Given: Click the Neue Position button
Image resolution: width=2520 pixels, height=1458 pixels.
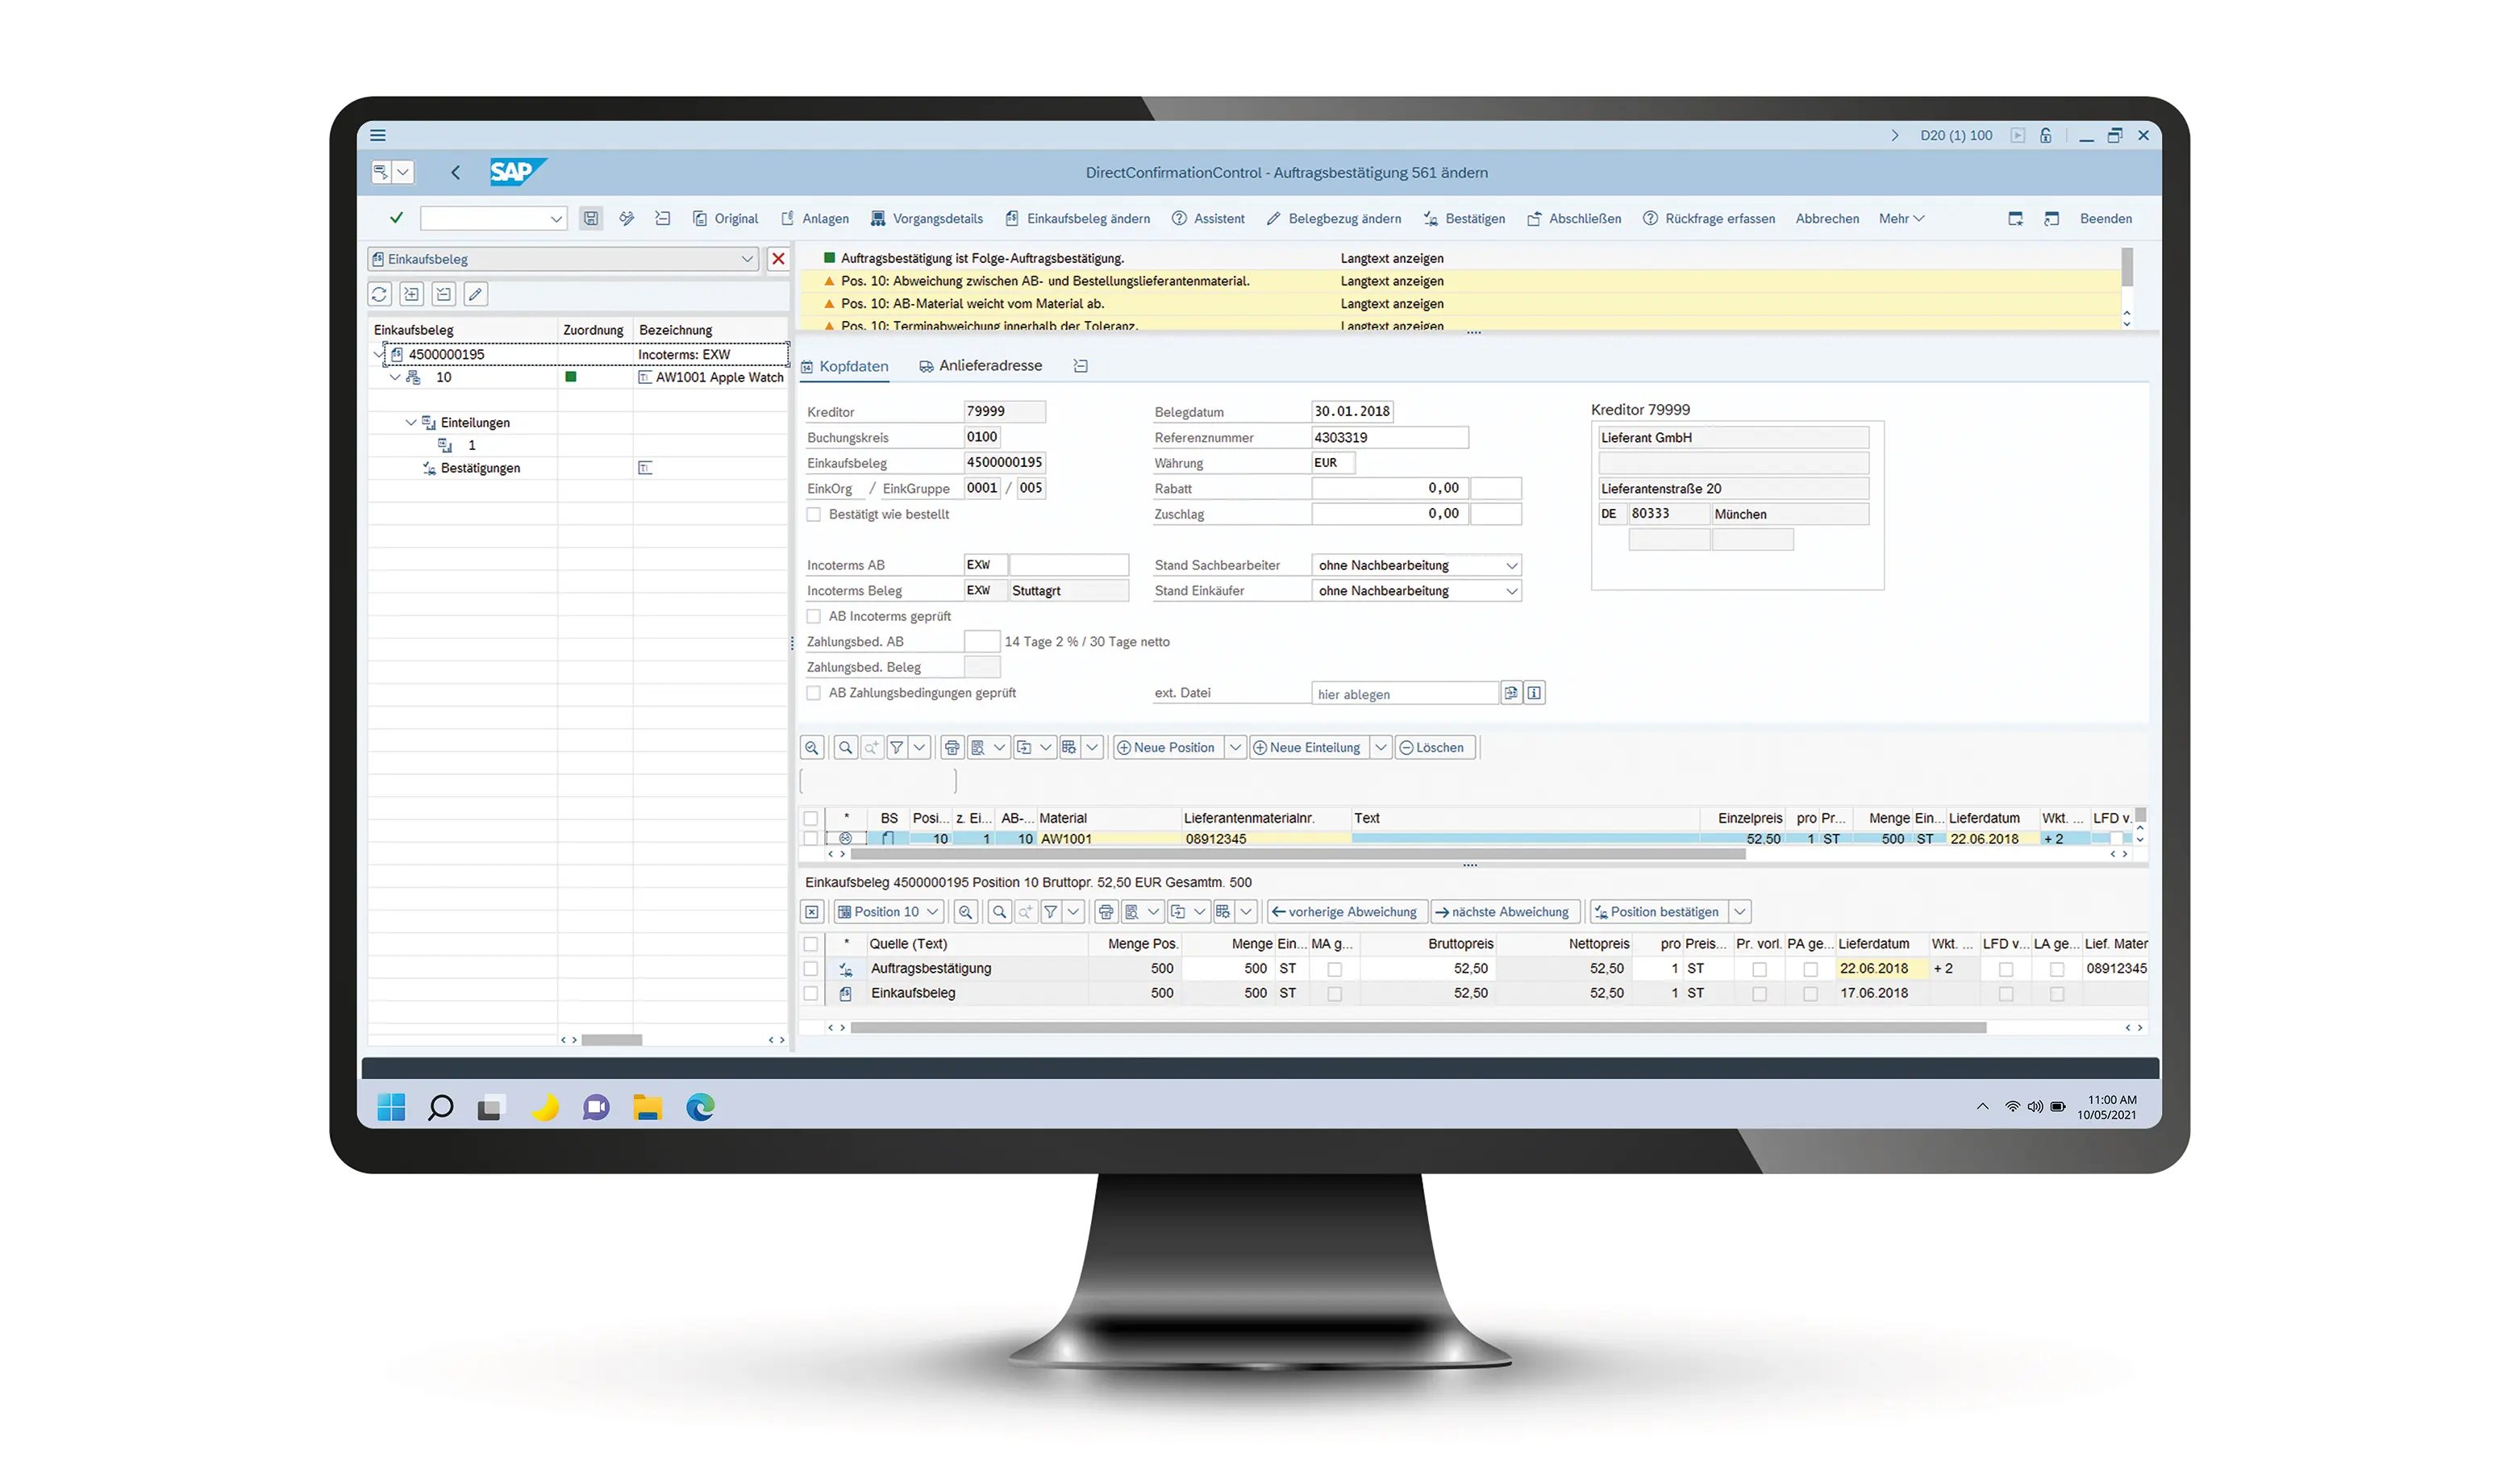Looking at the screenshot, I should point(1166,747).
